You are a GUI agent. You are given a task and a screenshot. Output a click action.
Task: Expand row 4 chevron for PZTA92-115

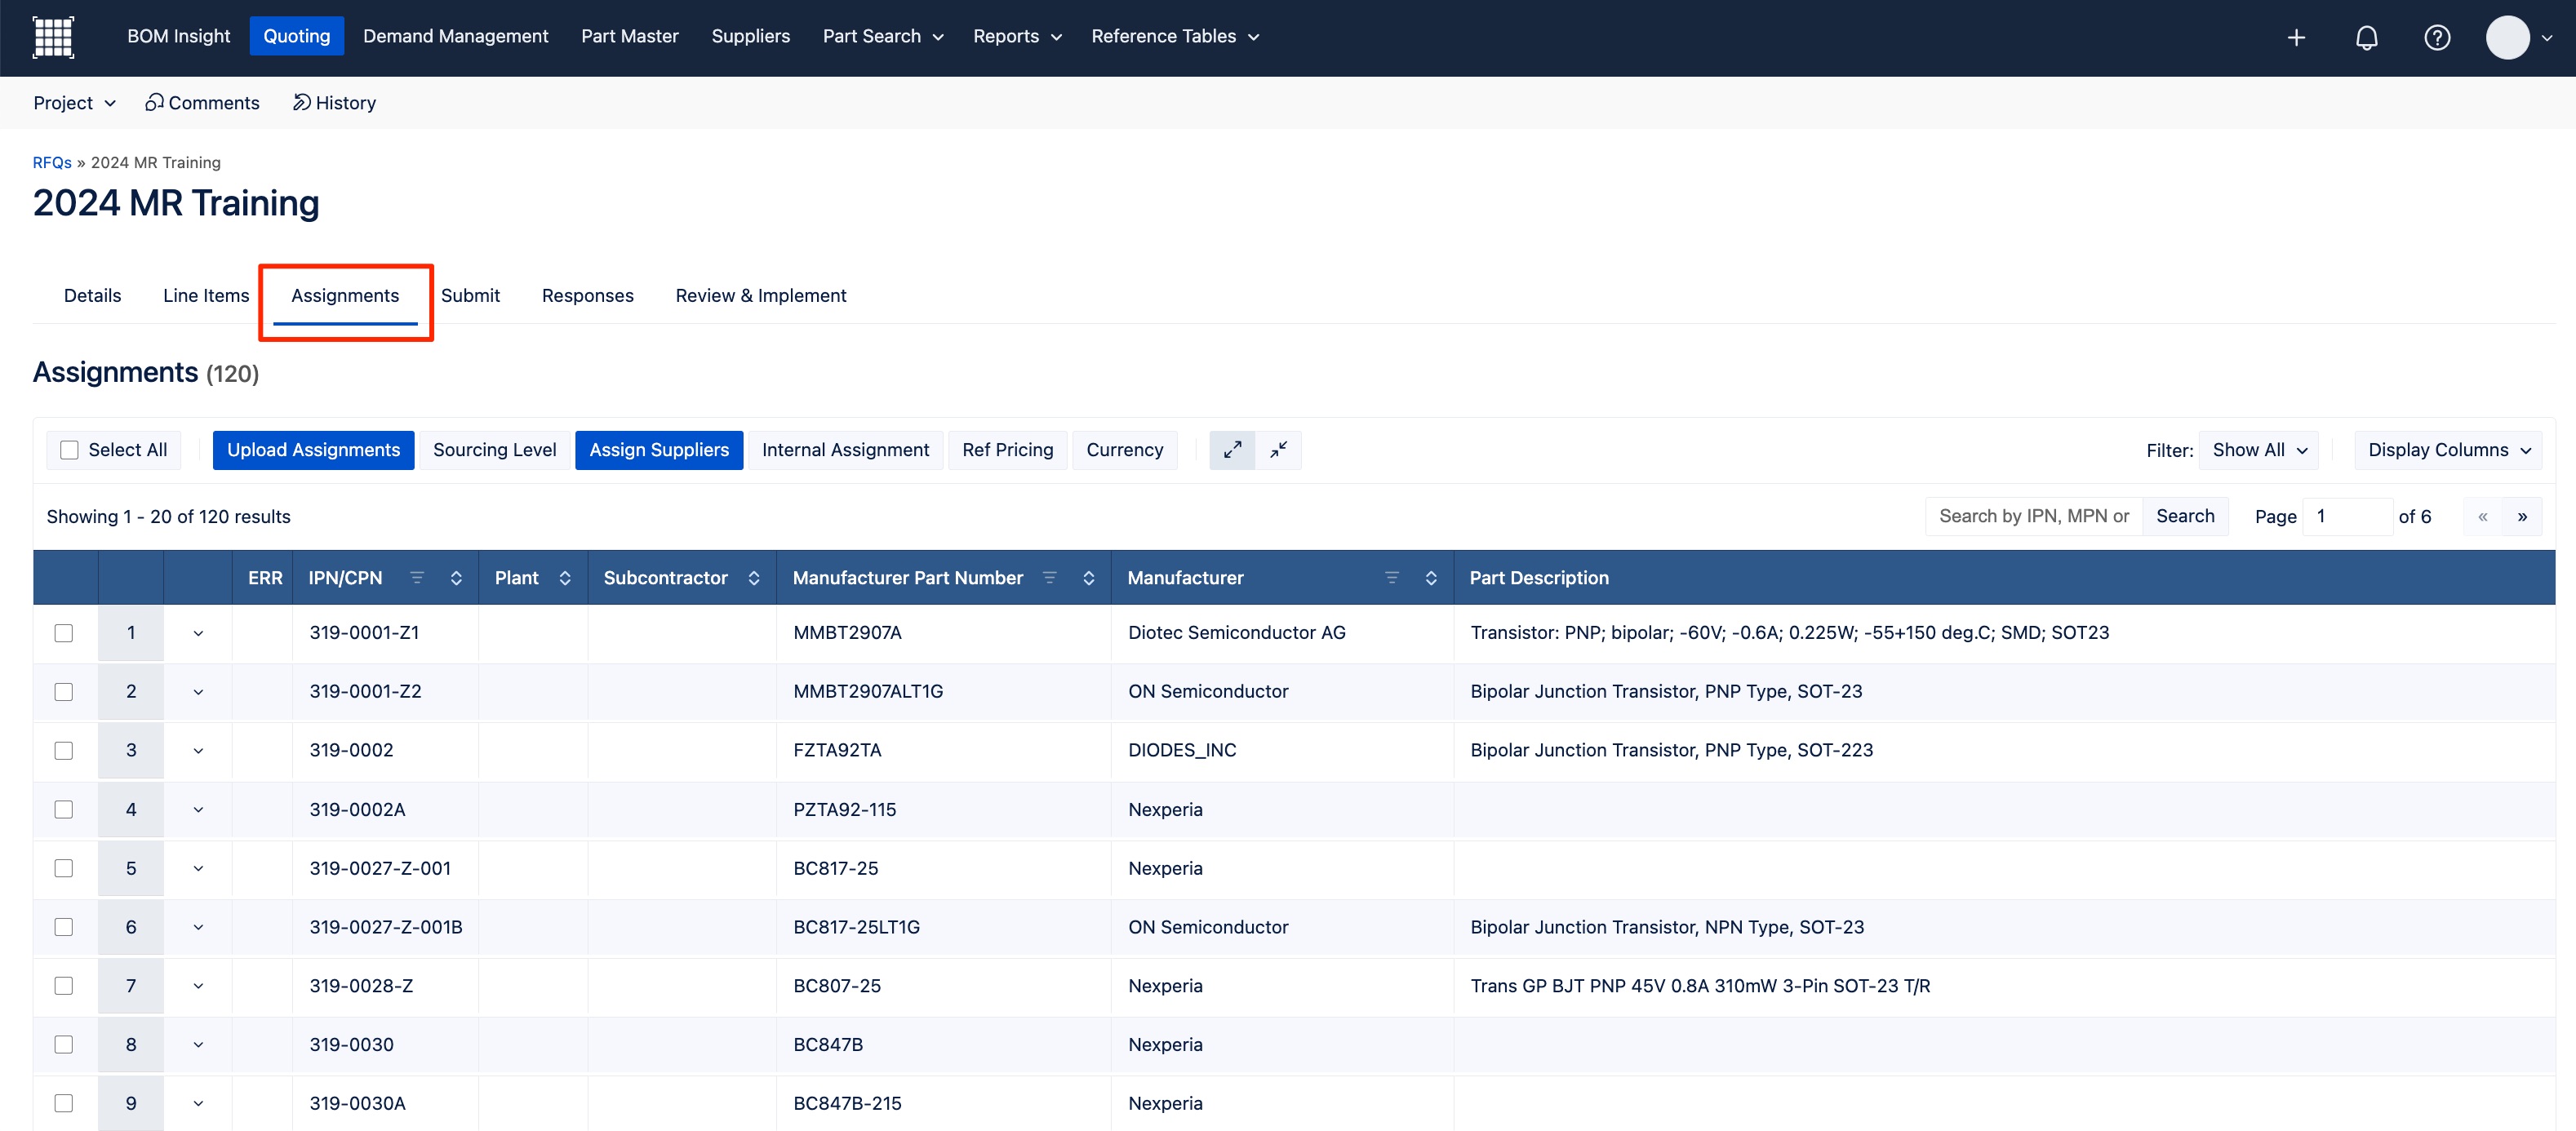[x=198, y=810]
